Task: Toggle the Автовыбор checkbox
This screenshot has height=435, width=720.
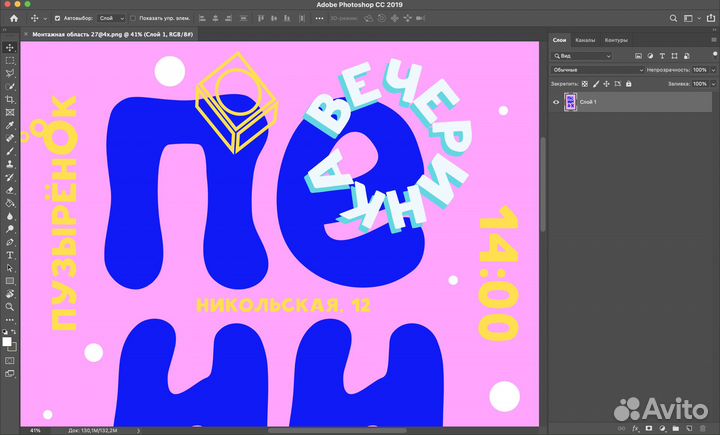Action: click(57, 18)
